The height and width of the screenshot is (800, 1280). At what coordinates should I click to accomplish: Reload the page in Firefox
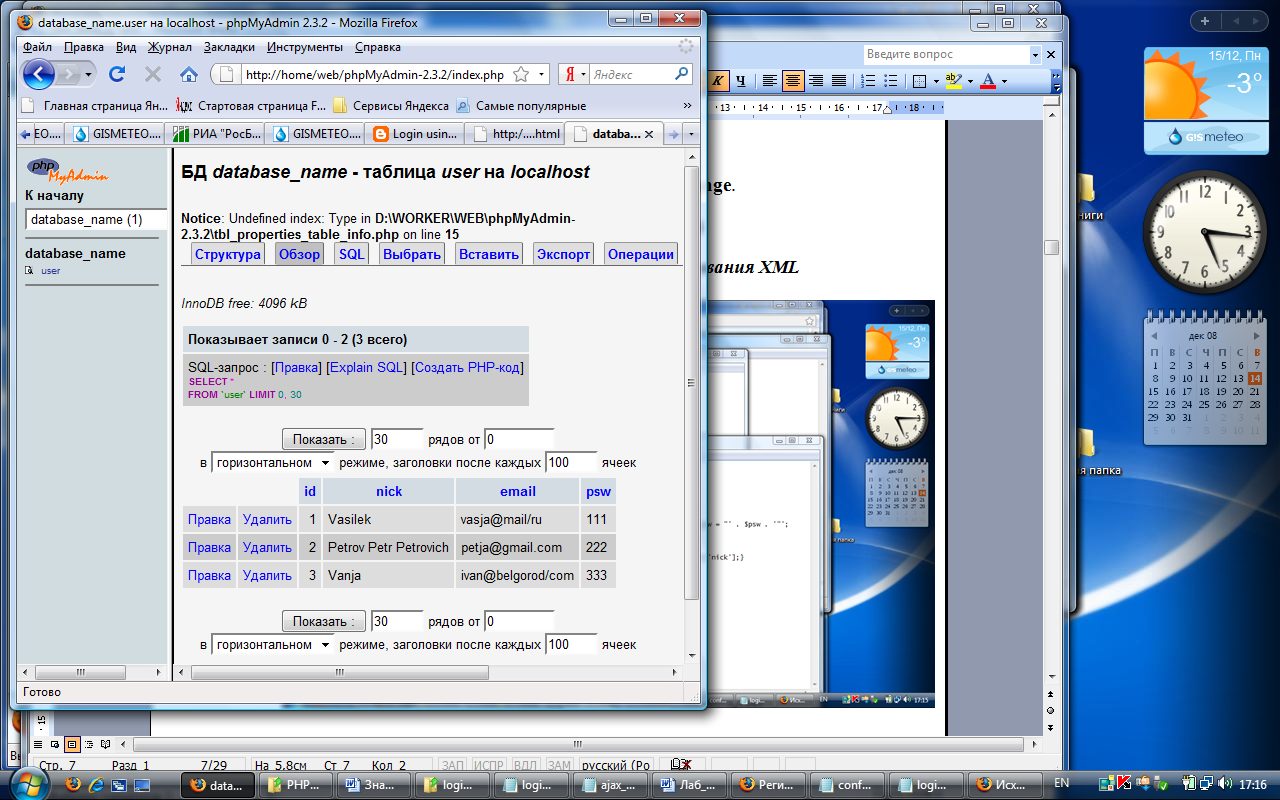coord(116,74)
